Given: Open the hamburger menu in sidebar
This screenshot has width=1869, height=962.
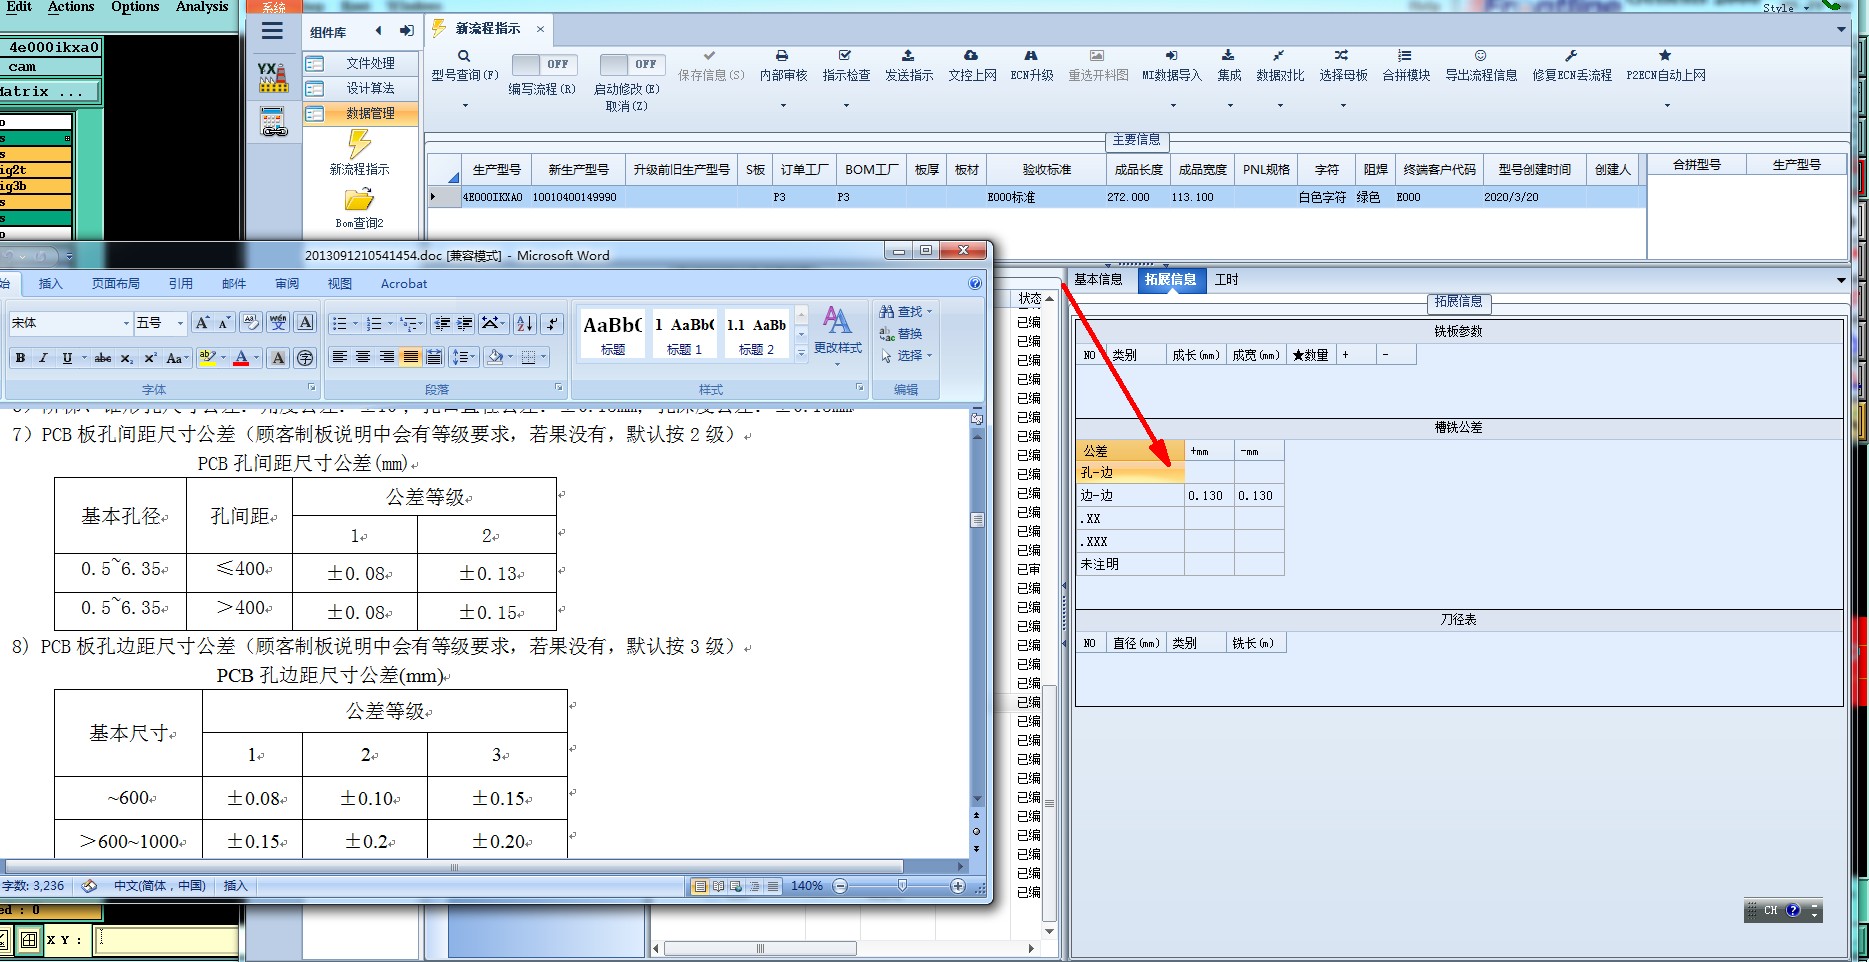Looking at the screenshot, I should [x=272, y=31].
